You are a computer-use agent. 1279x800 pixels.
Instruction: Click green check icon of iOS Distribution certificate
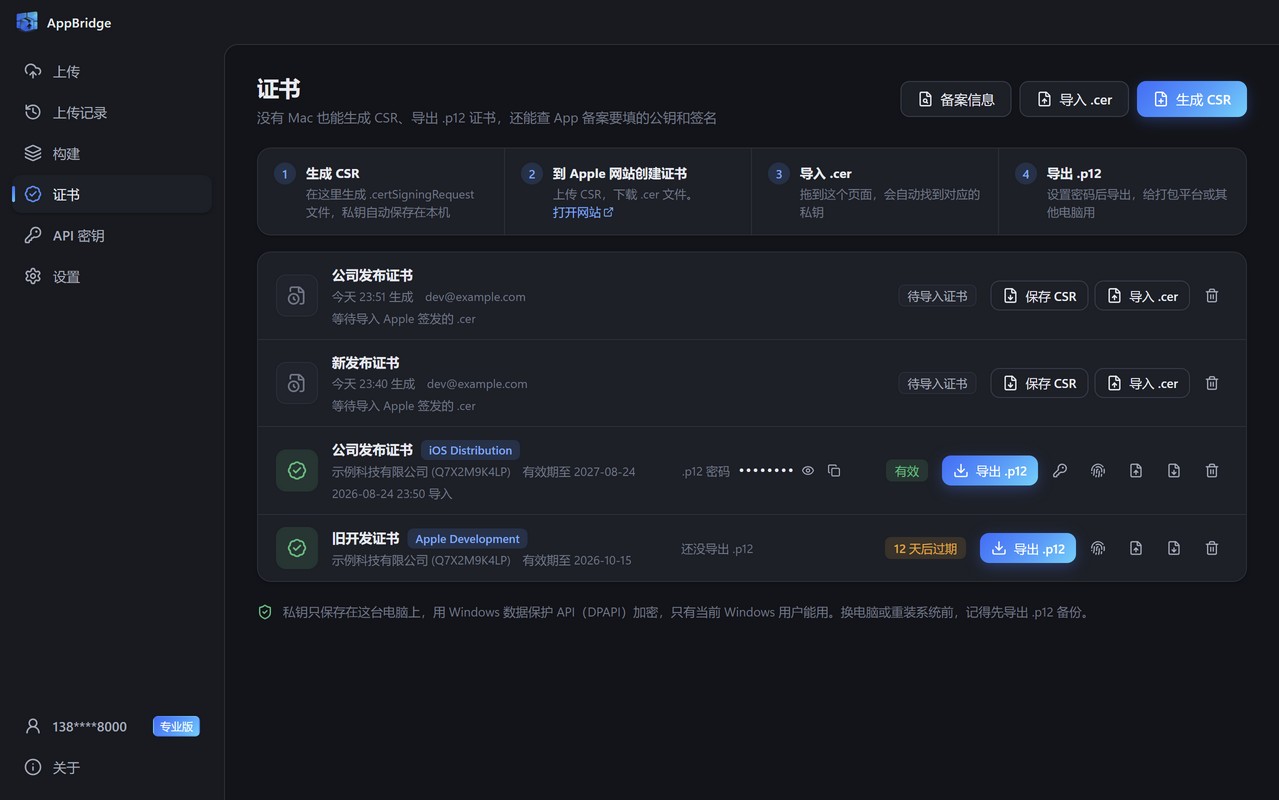[x=297, y=471]
